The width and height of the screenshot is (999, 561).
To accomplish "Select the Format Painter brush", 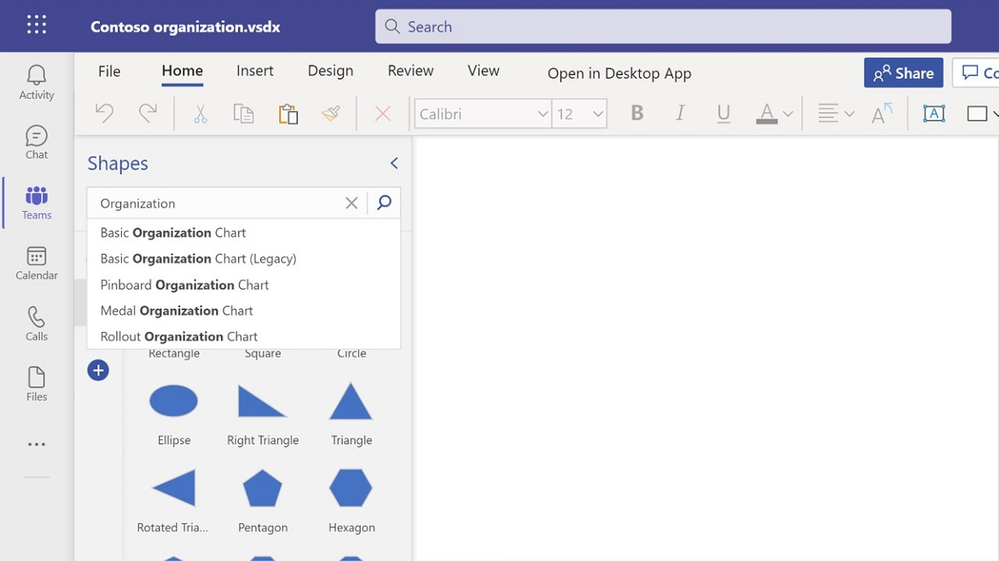I will click(331, 114).
